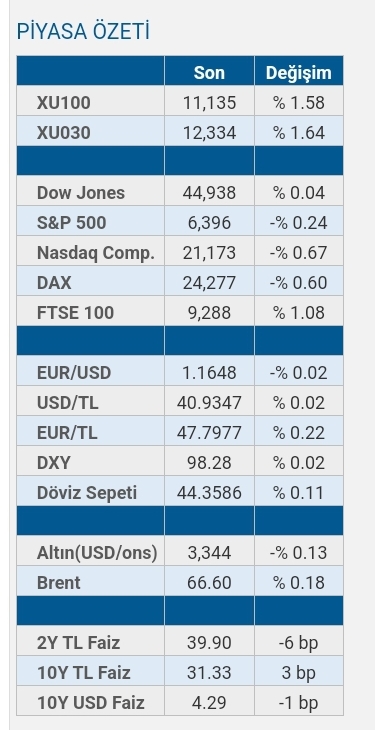
Task: Select the Değişim column header
Action: (x=299, y=73)
